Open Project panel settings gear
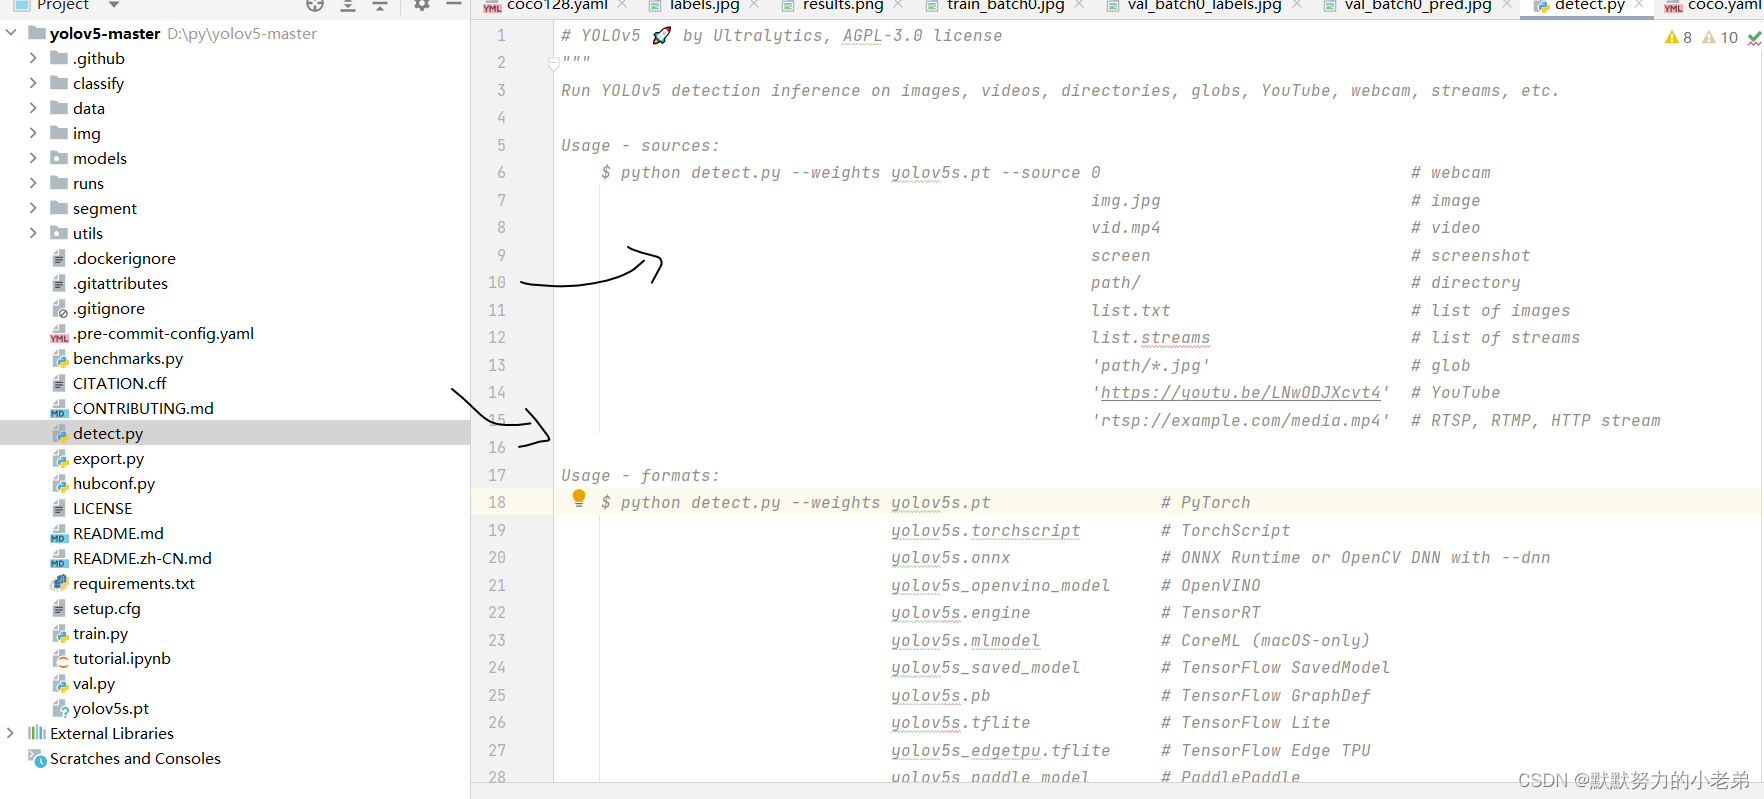Viewport: 1764px width, 799px height. (x=422, y=5)
